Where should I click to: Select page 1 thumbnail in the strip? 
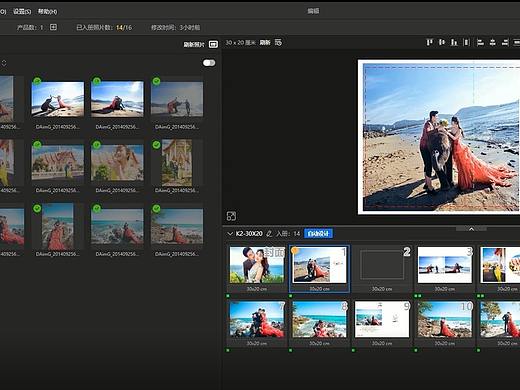tap(319, 265)
